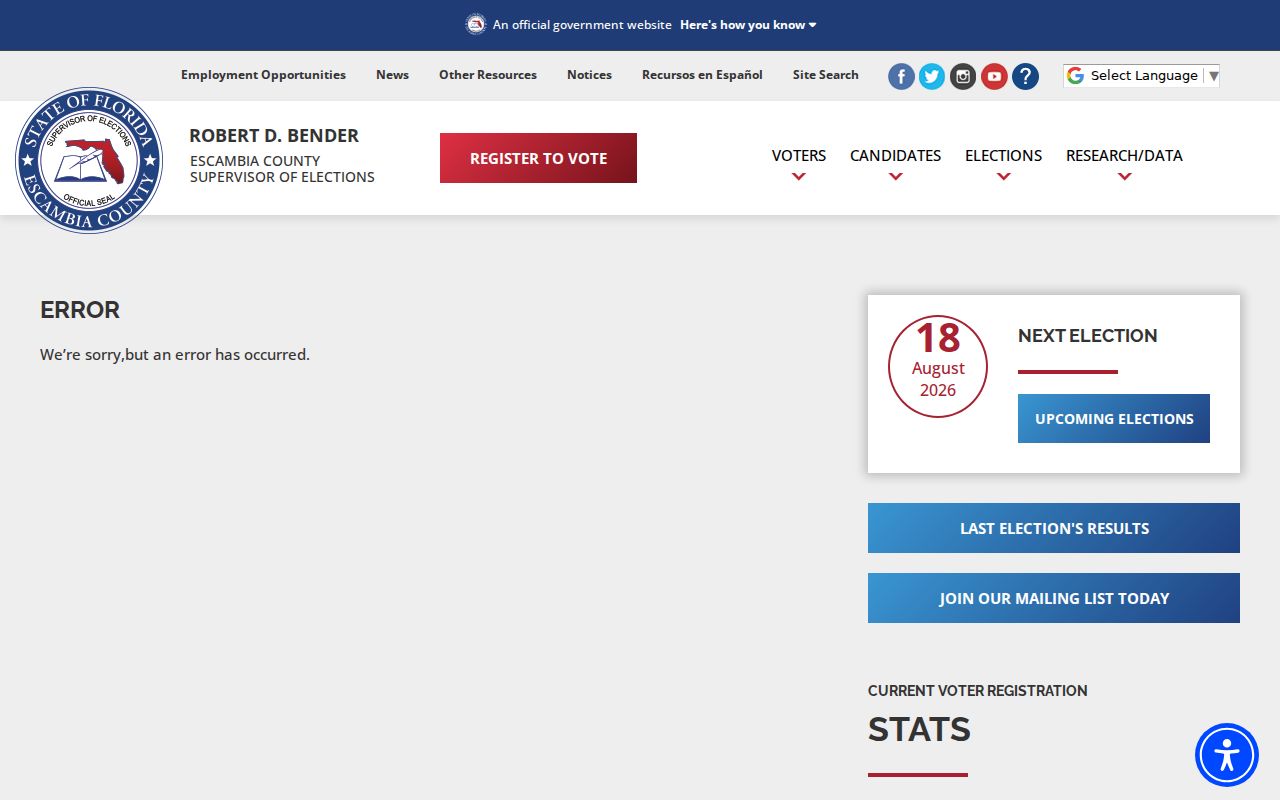Viewport: 1280px width, 800px height.
Task: Click the government seal icon in banner
Action: [476, 24]
